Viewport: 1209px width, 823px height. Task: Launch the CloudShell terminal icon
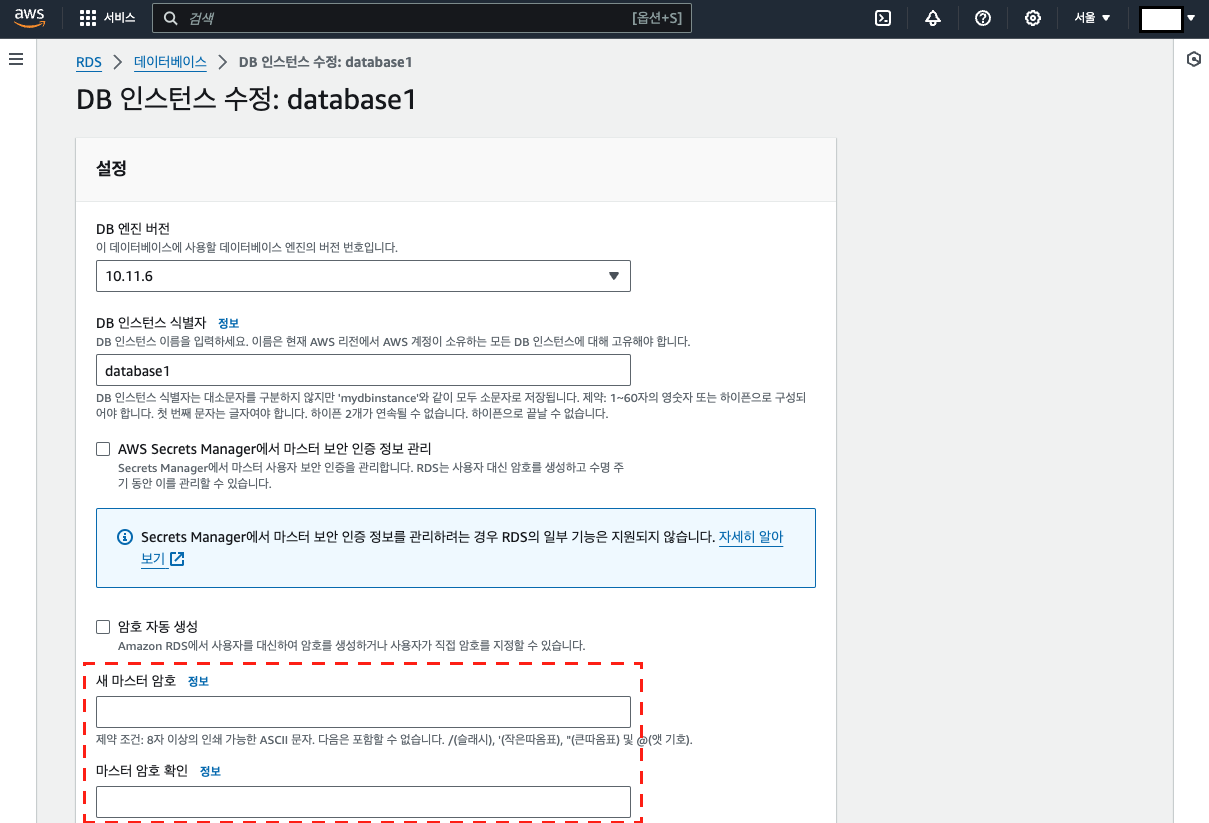click(x=883, y=18)
